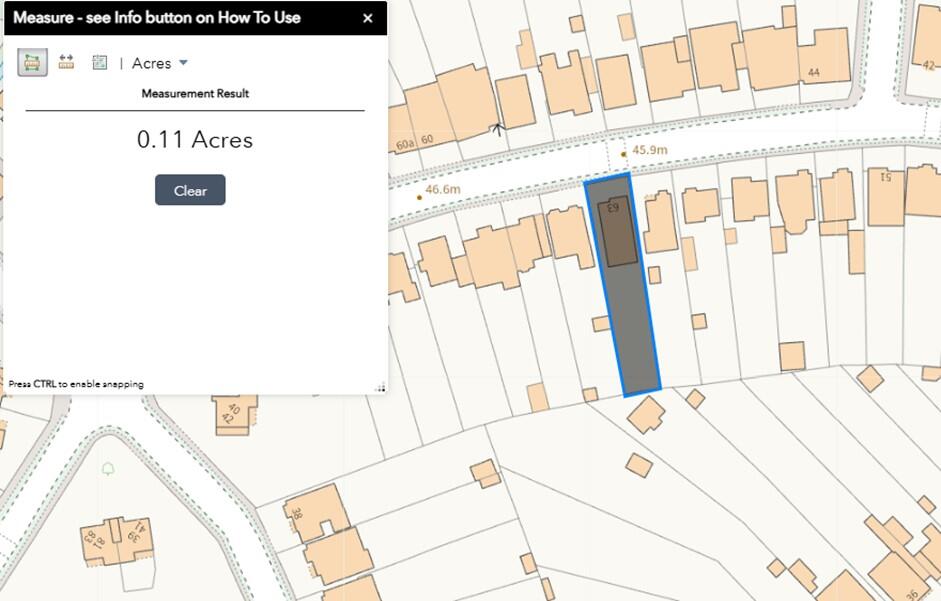Select the Area measurement tool
The image size is (941, 601).
(32, 63)
